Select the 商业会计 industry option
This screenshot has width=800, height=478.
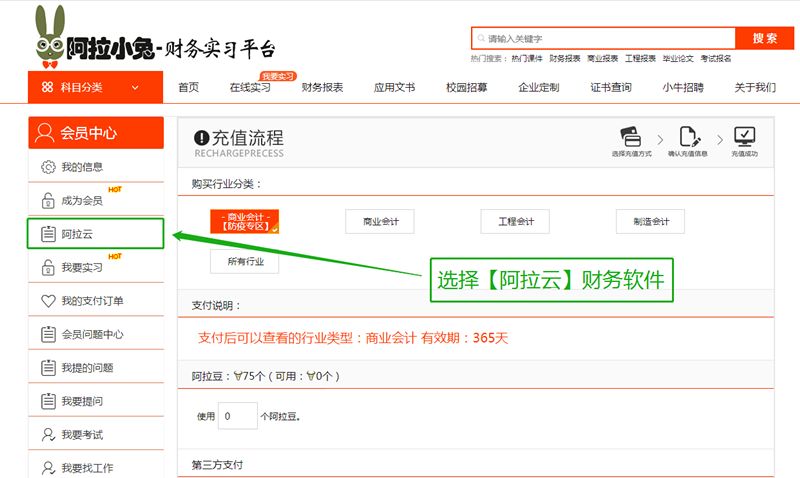(380, 221)
